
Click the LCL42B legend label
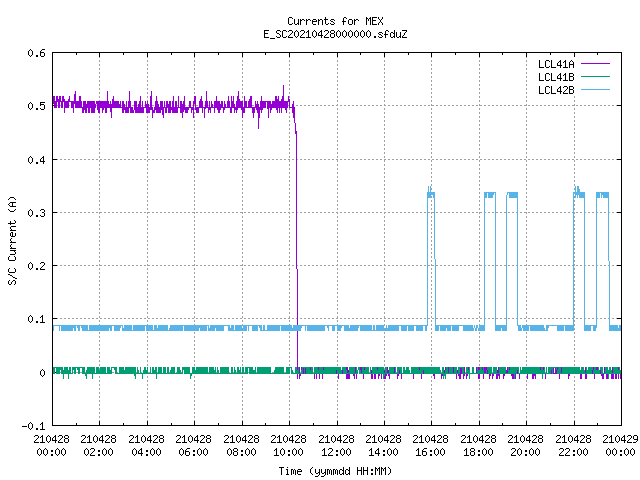tap(556, 90)
